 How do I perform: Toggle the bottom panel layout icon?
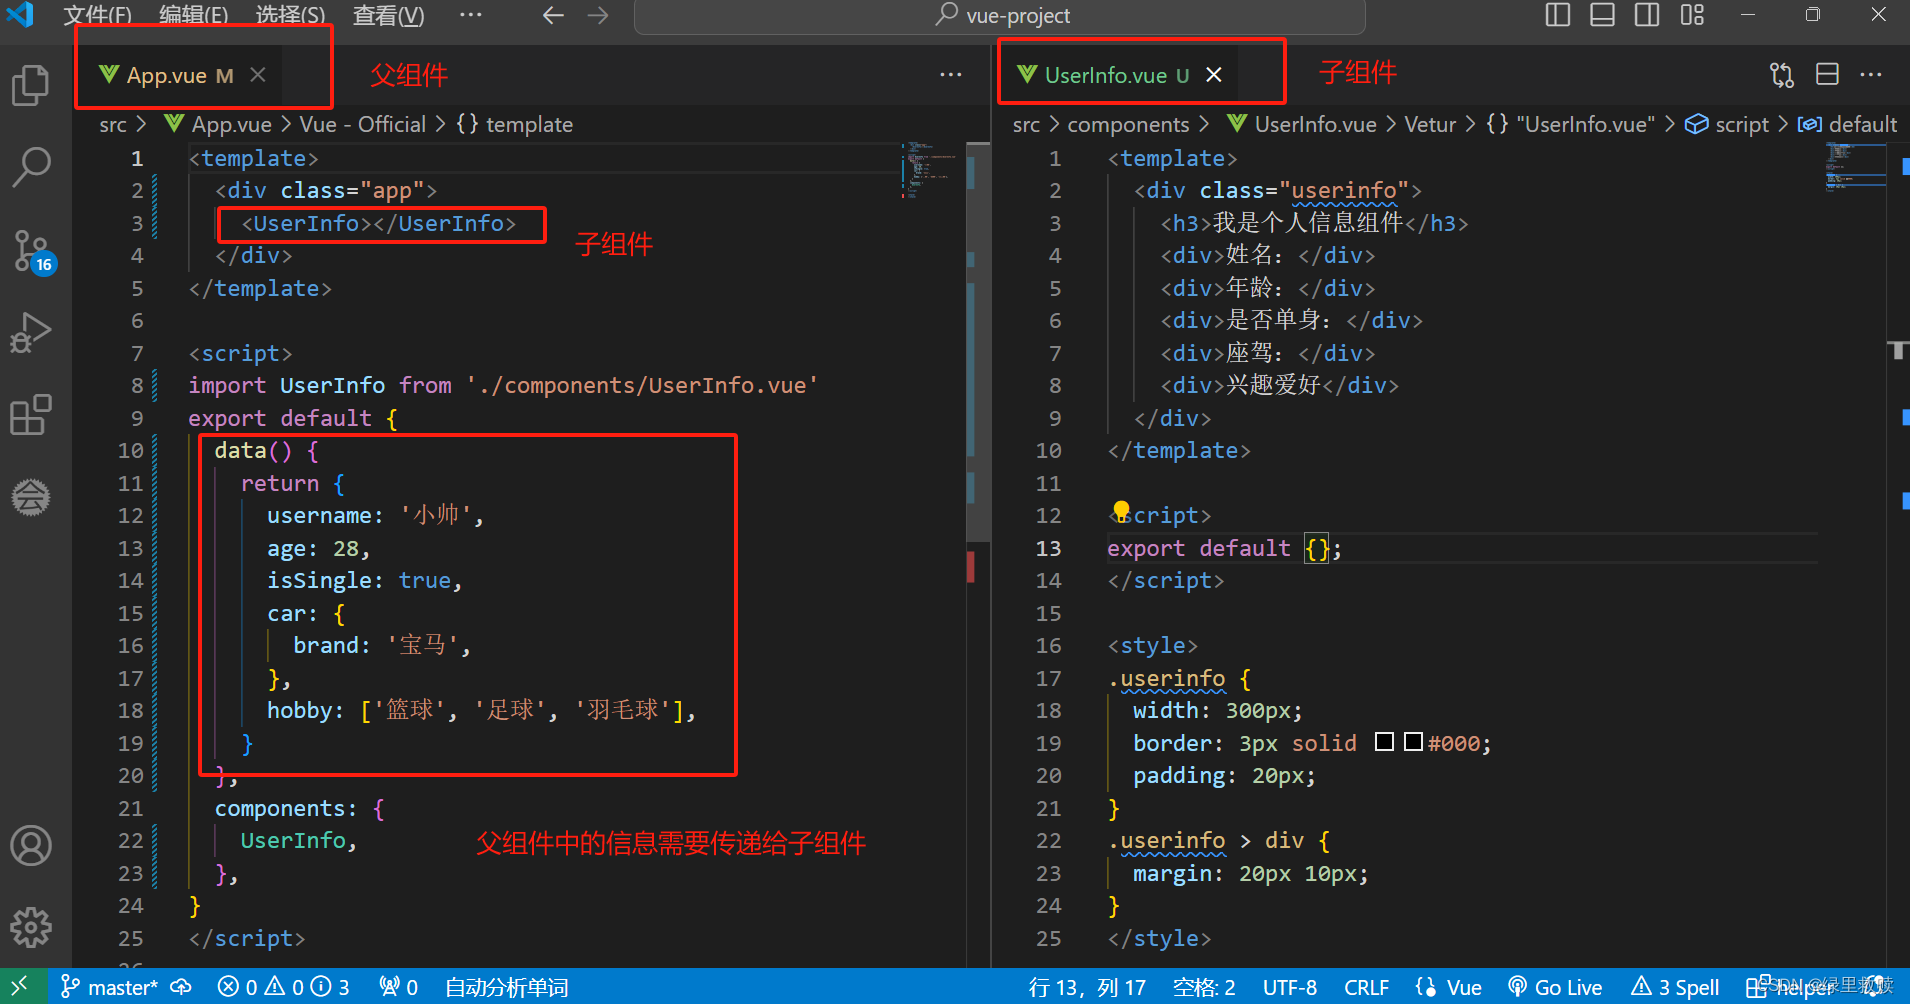coord(1602,15)
